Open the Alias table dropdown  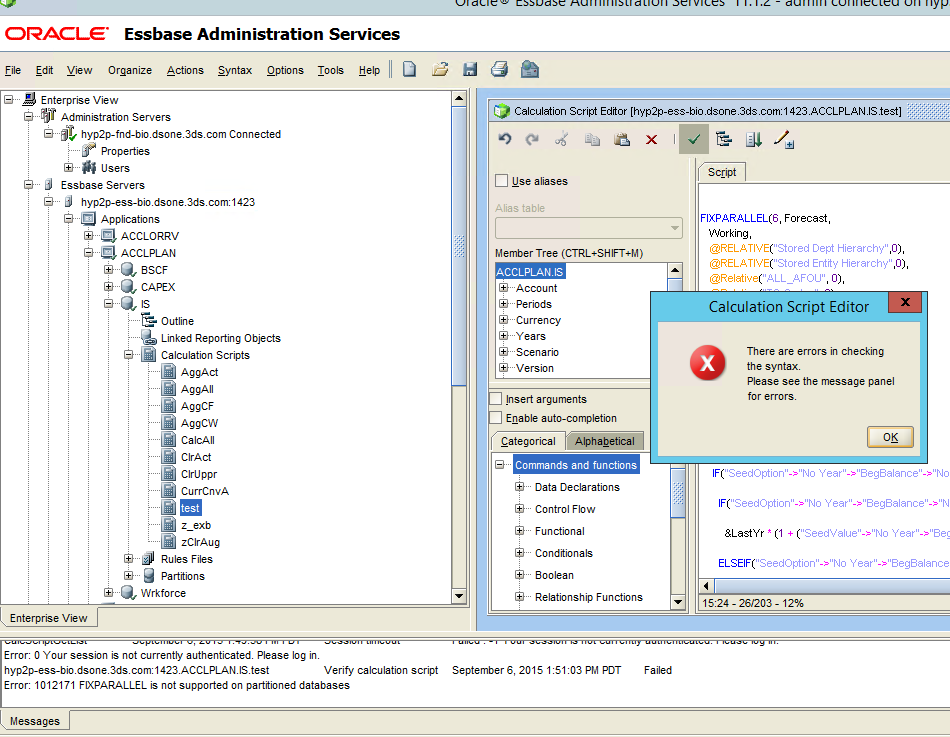tap(574, 228)
